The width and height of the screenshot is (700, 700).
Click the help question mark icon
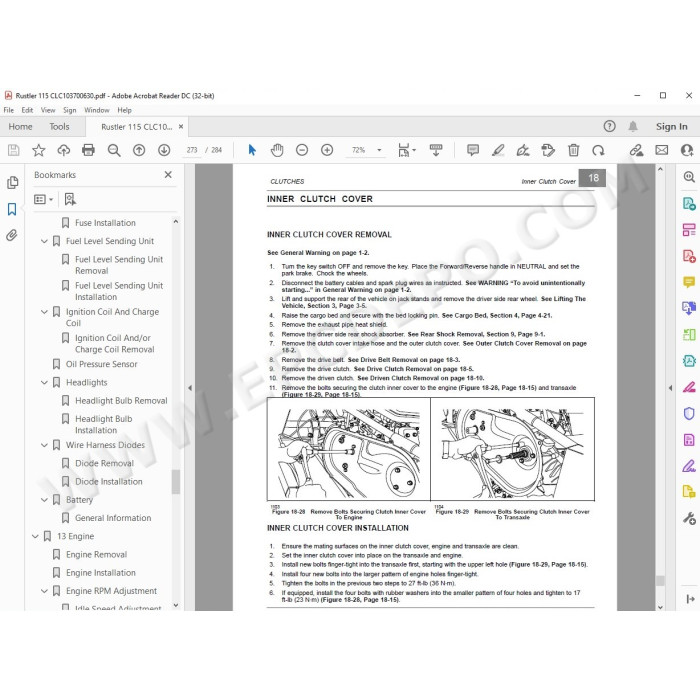tap(609, 126)
